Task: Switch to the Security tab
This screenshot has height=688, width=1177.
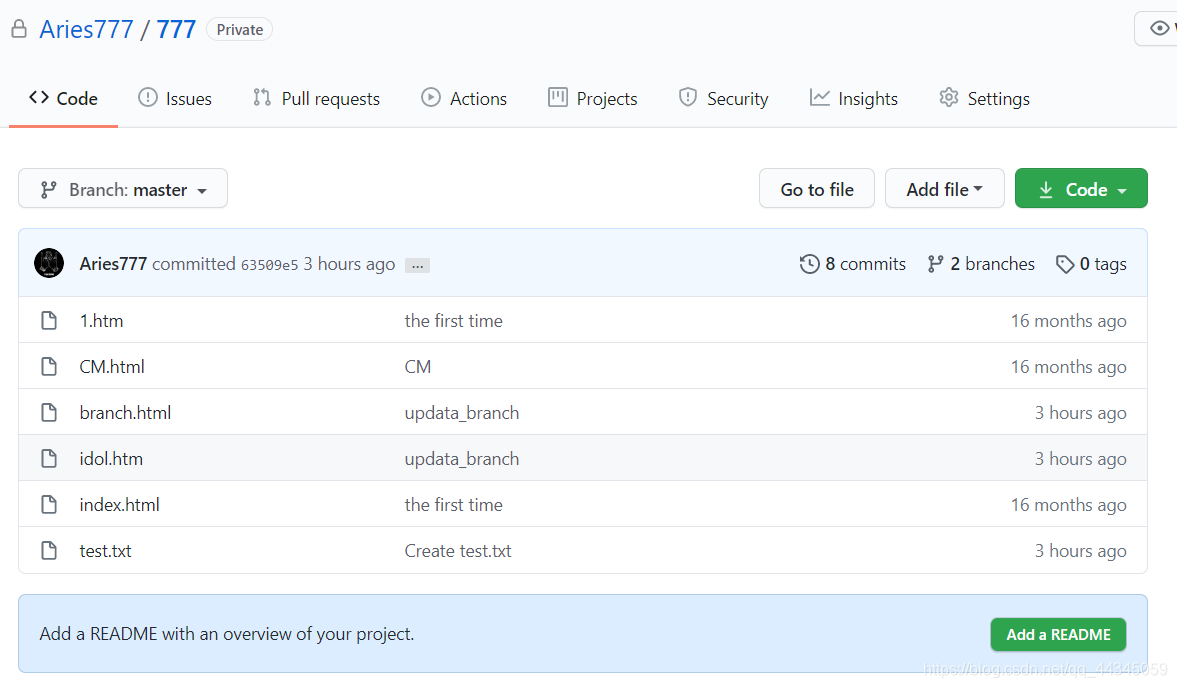Action: coord(724,98)
